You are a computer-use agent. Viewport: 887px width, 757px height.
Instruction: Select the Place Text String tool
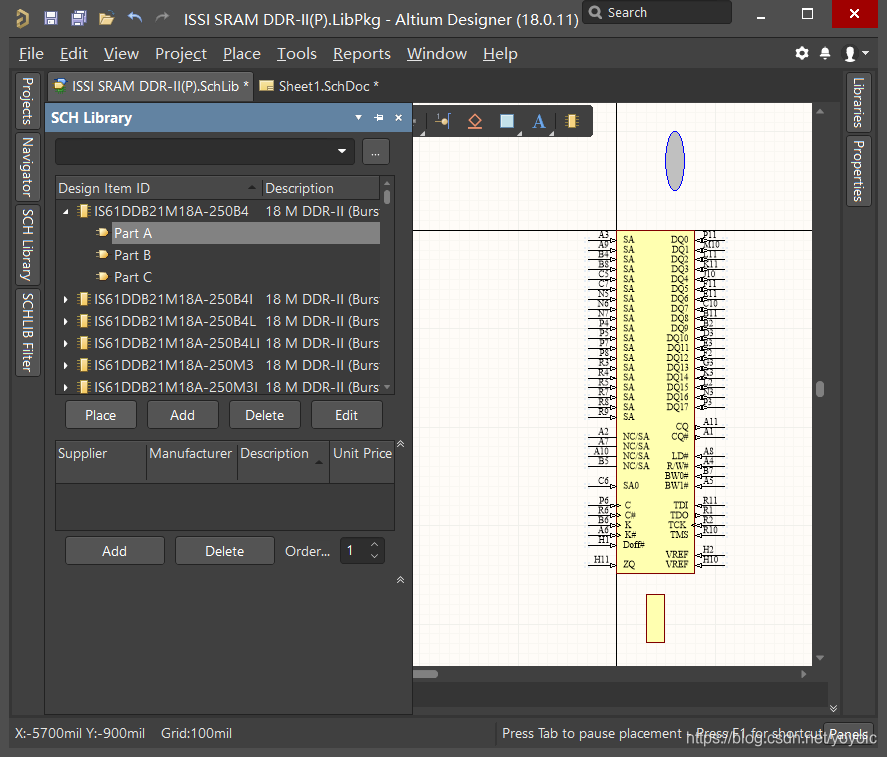pyautogui.click(x=539, y=121)
